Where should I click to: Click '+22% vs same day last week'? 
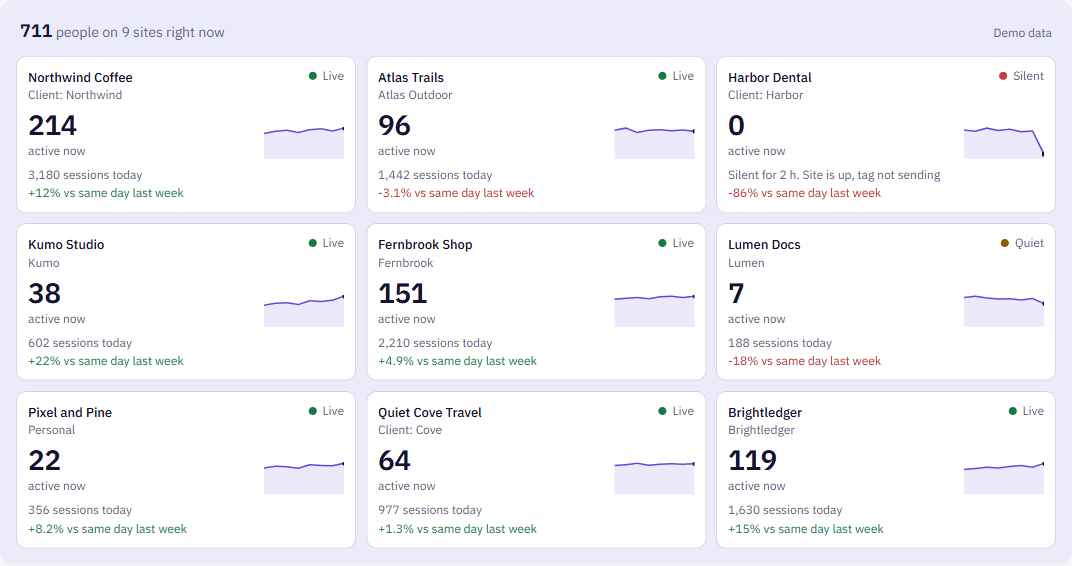pos(106,361)
